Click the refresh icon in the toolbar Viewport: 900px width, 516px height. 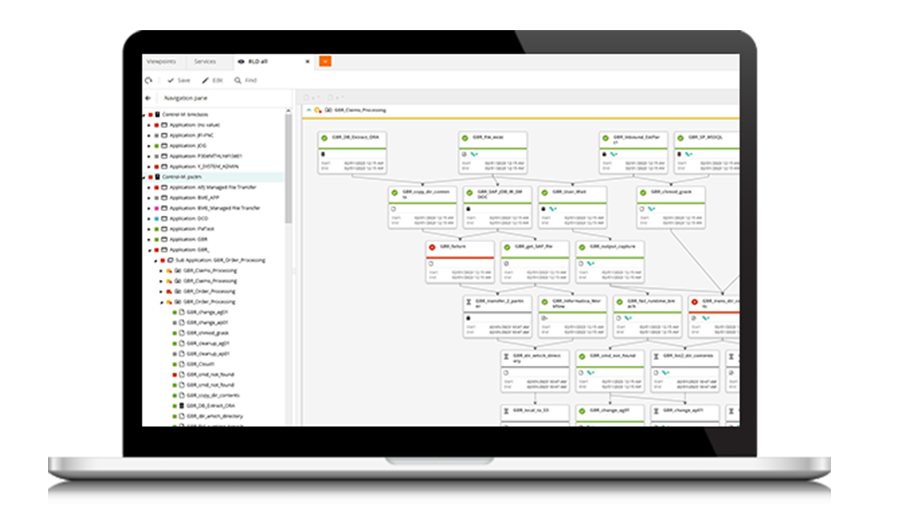149,80
